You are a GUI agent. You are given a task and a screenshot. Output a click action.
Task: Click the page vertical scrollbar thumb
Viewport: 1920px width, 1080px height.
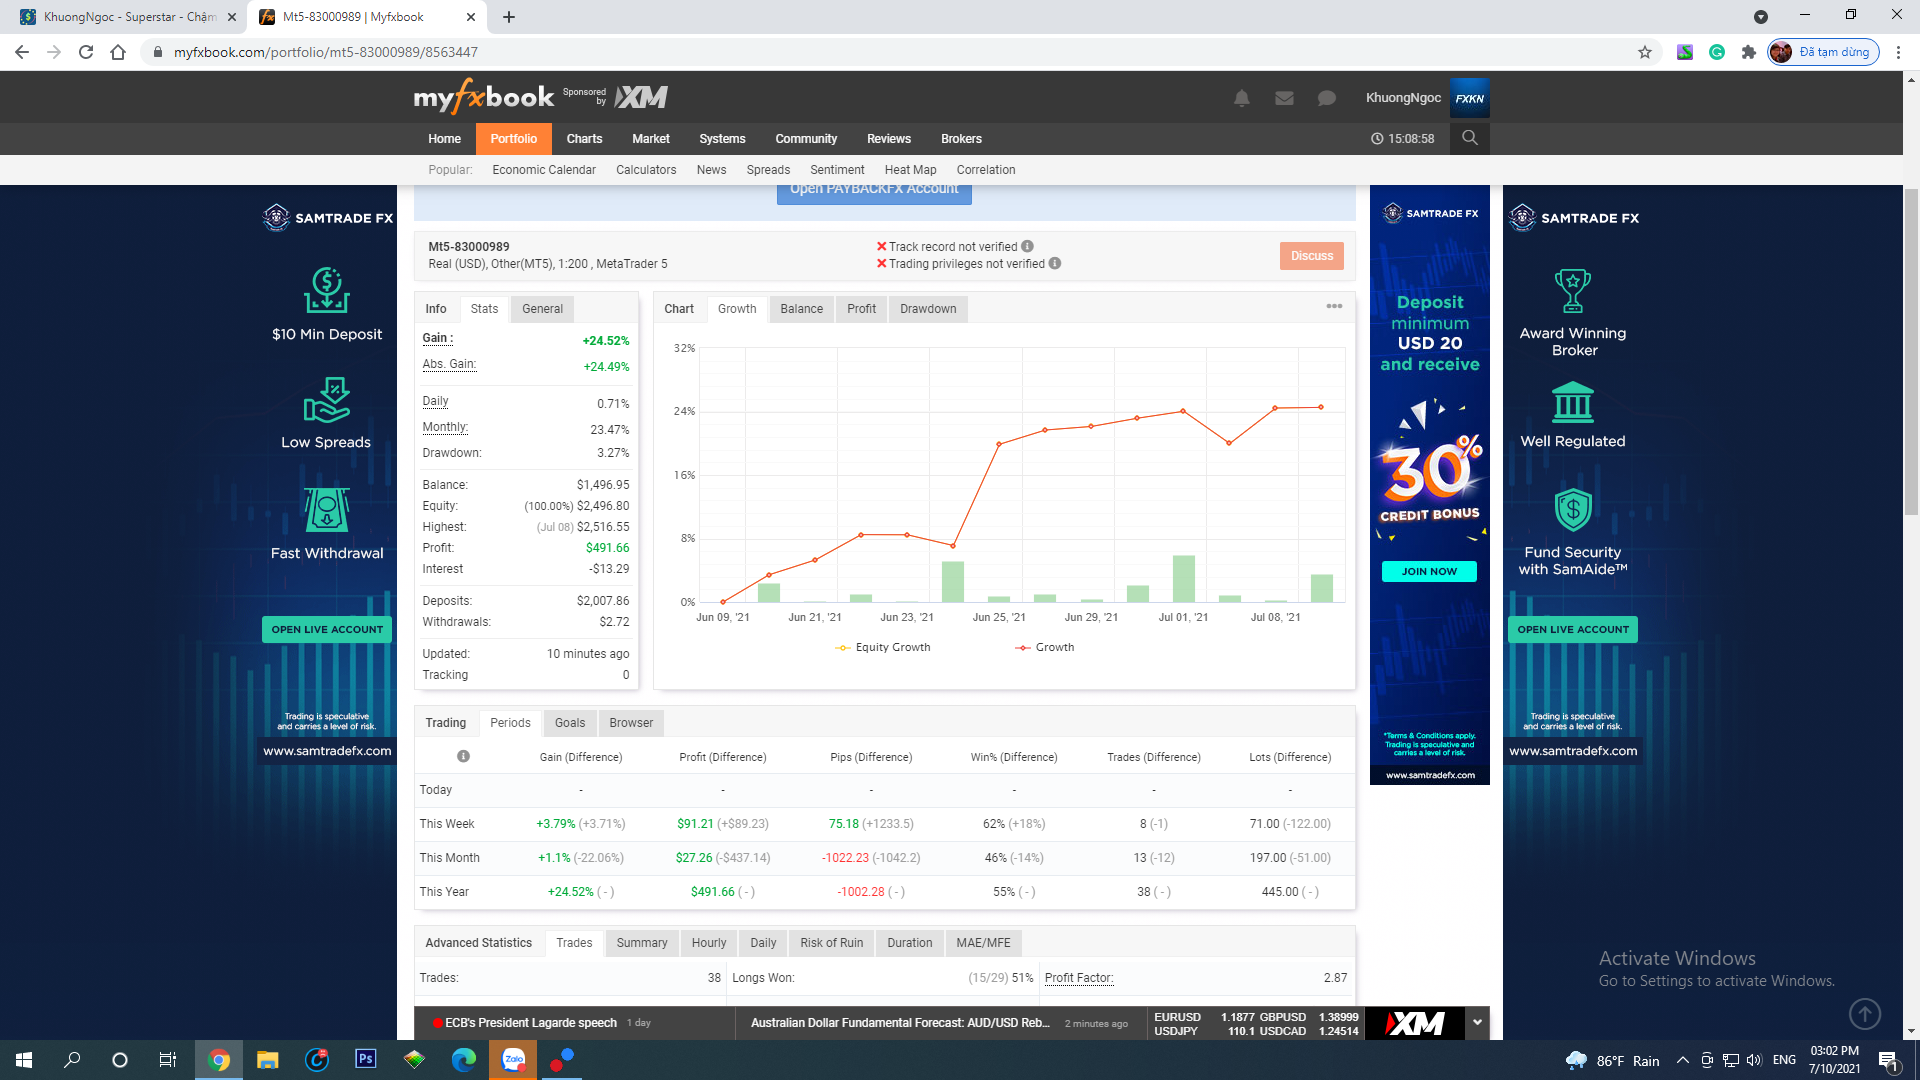[1911, 350]
